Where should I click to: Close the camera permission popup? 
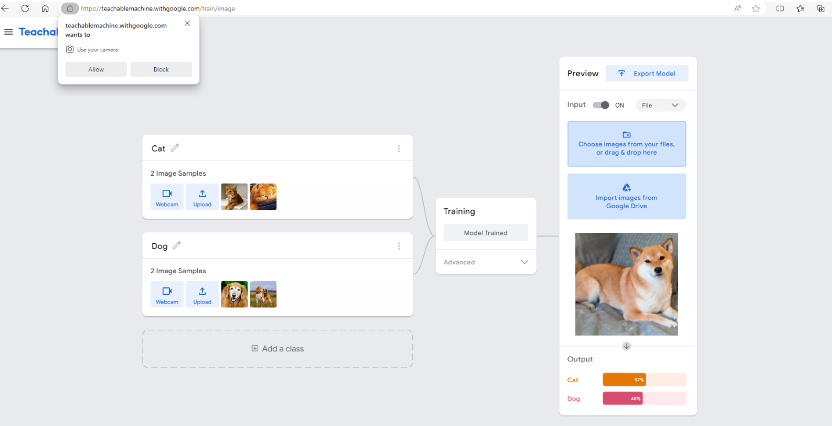pos(187,23)
